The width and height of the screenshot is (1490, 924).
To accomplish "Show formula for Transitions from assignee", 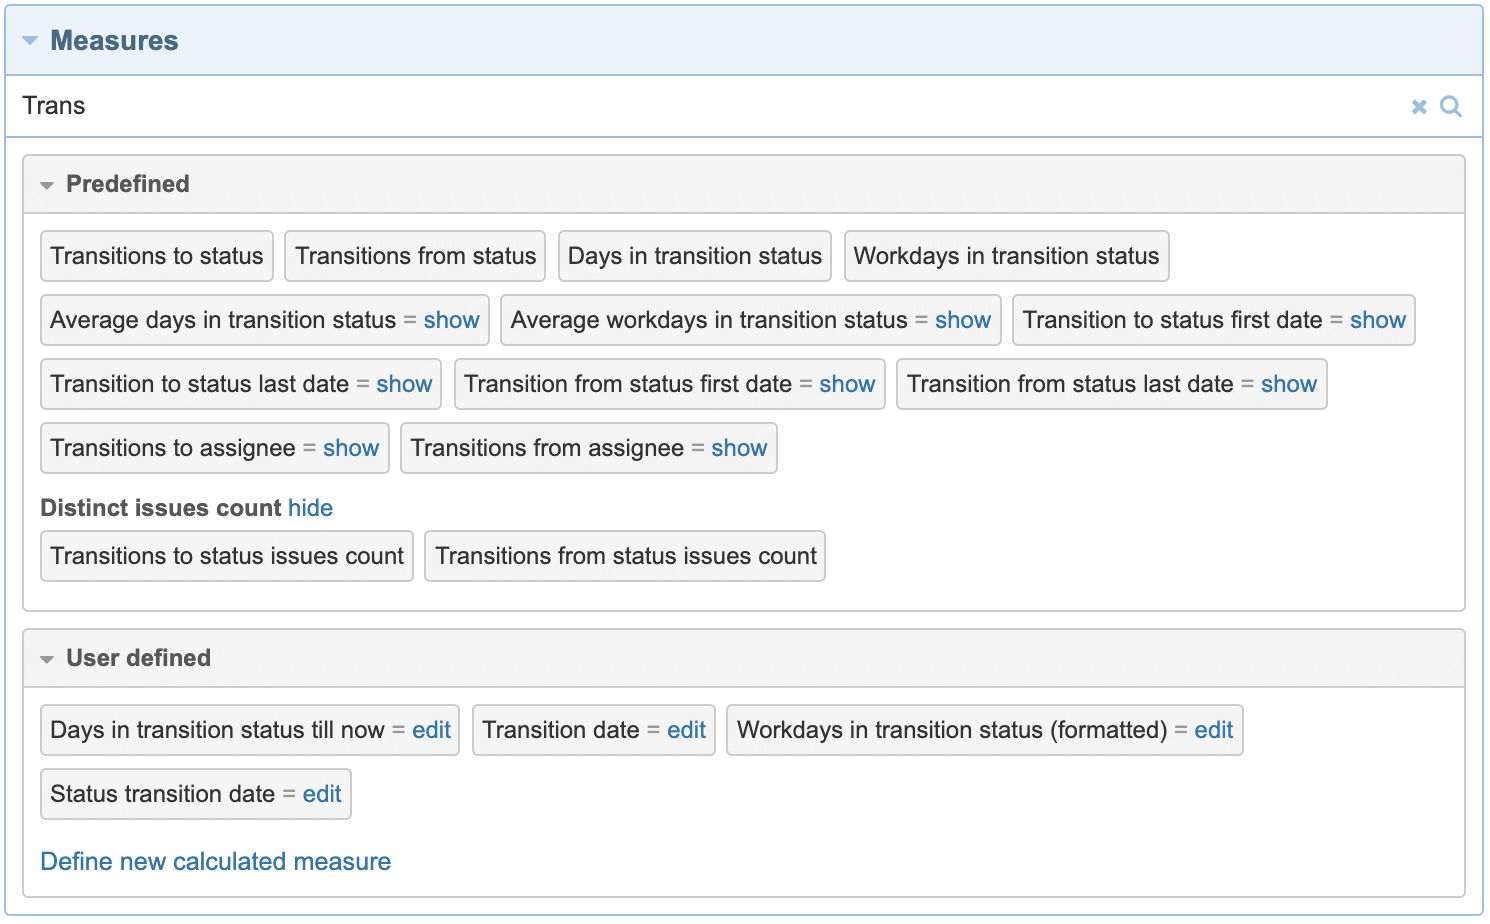I will [739, 448].
